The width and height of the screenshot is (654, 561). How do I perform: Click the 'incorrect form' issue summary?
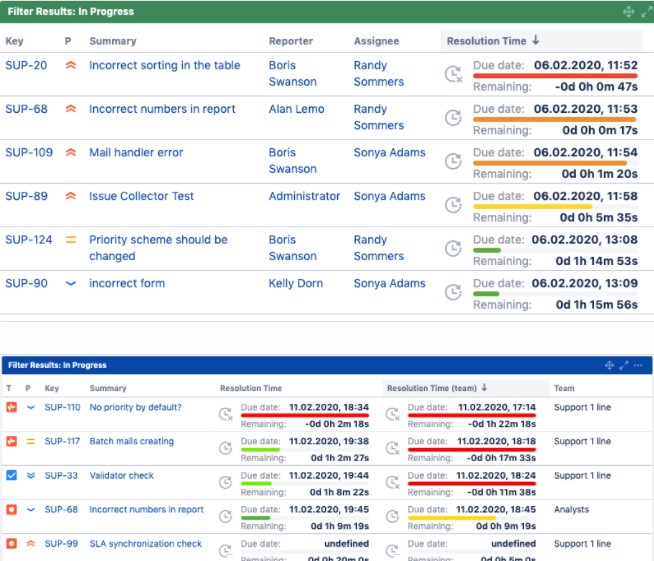click(x=127, y=283)
